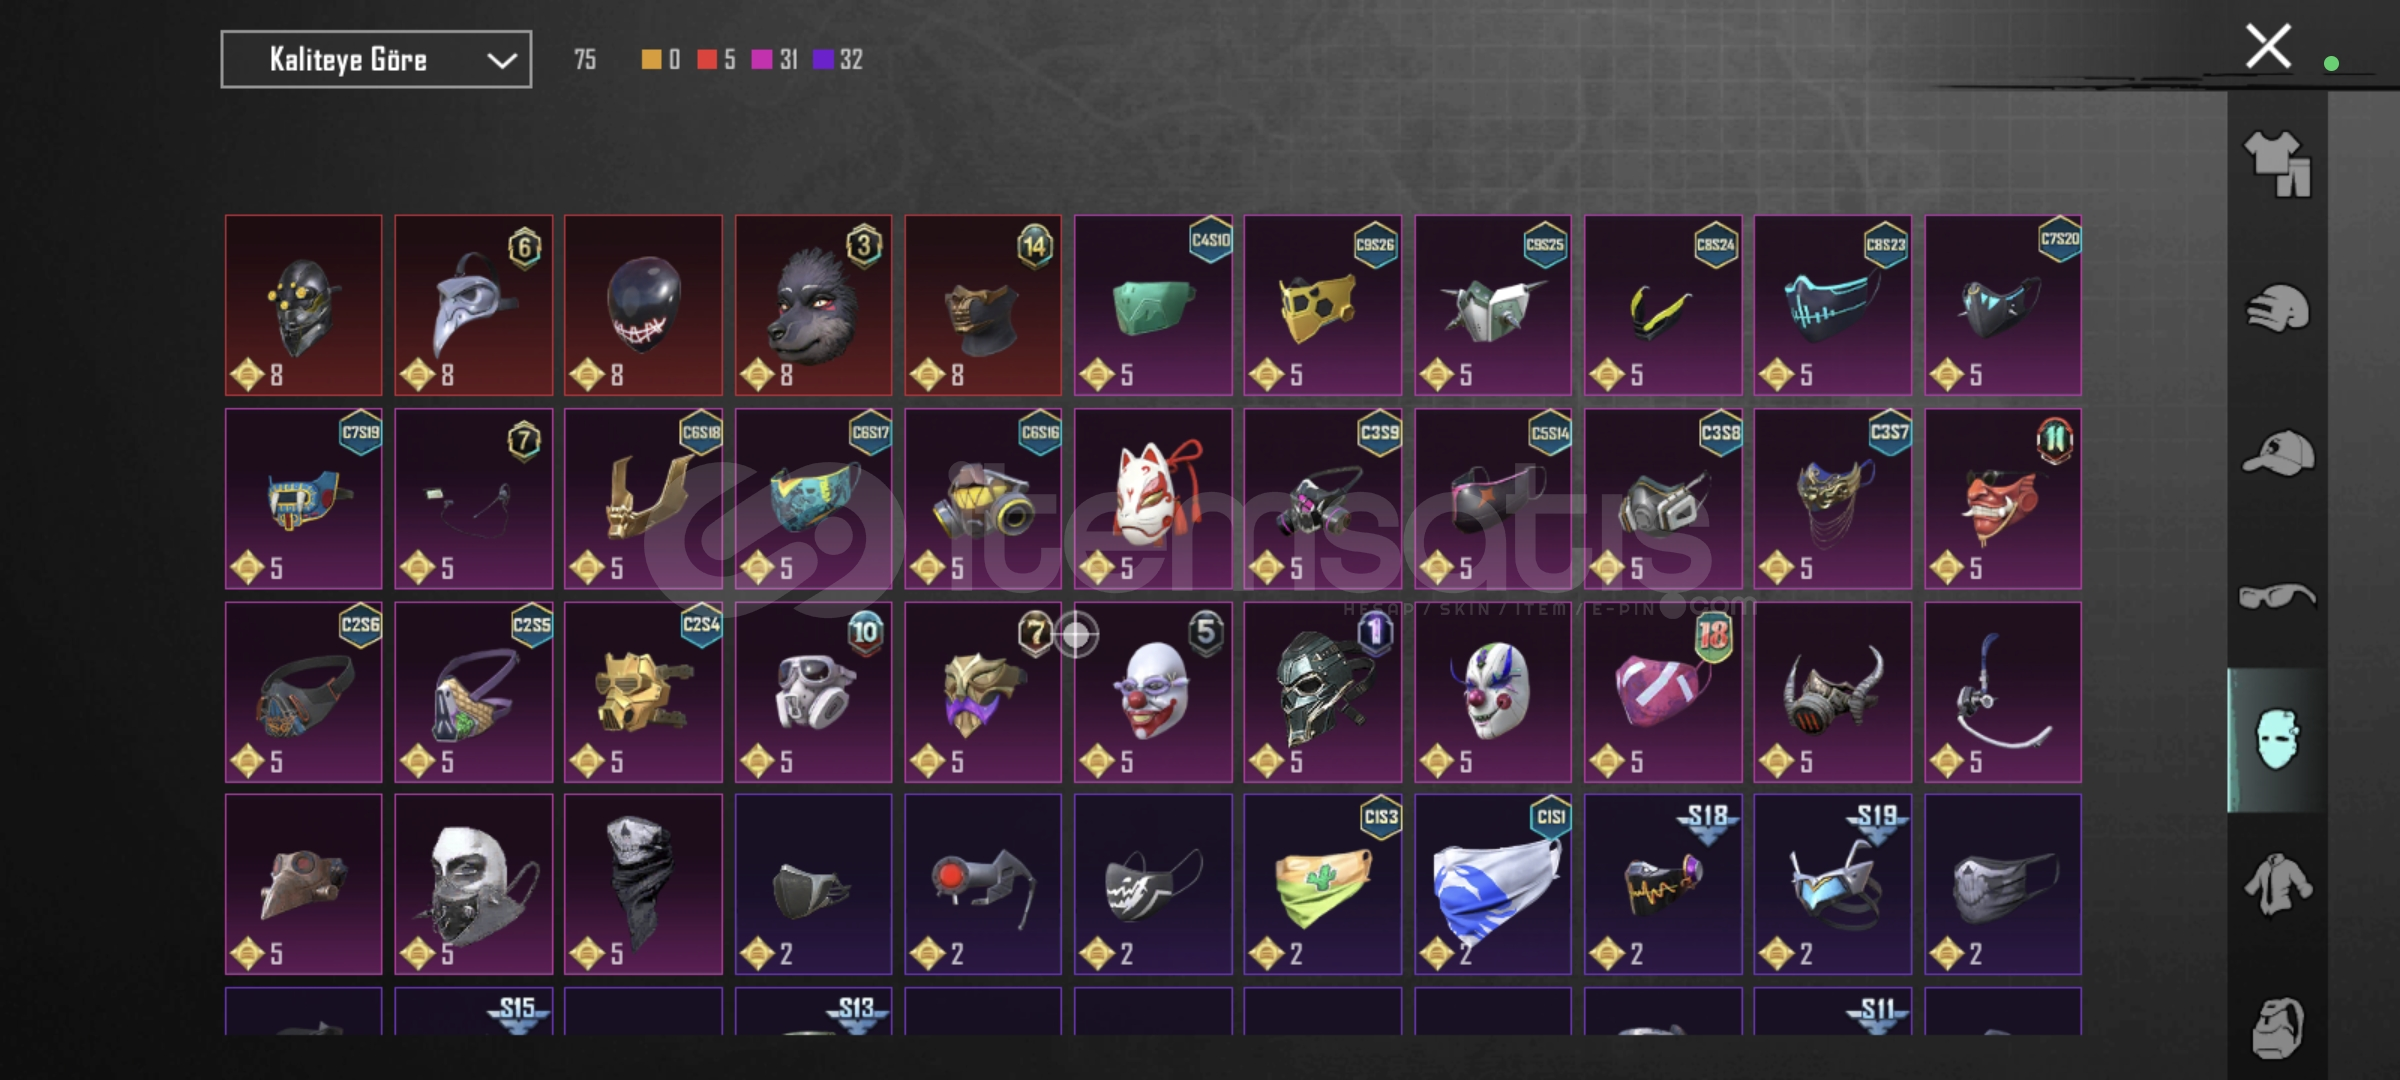The image size is (2400, 1080).
Task: Click the red quality count swatch
Action: 706,60
